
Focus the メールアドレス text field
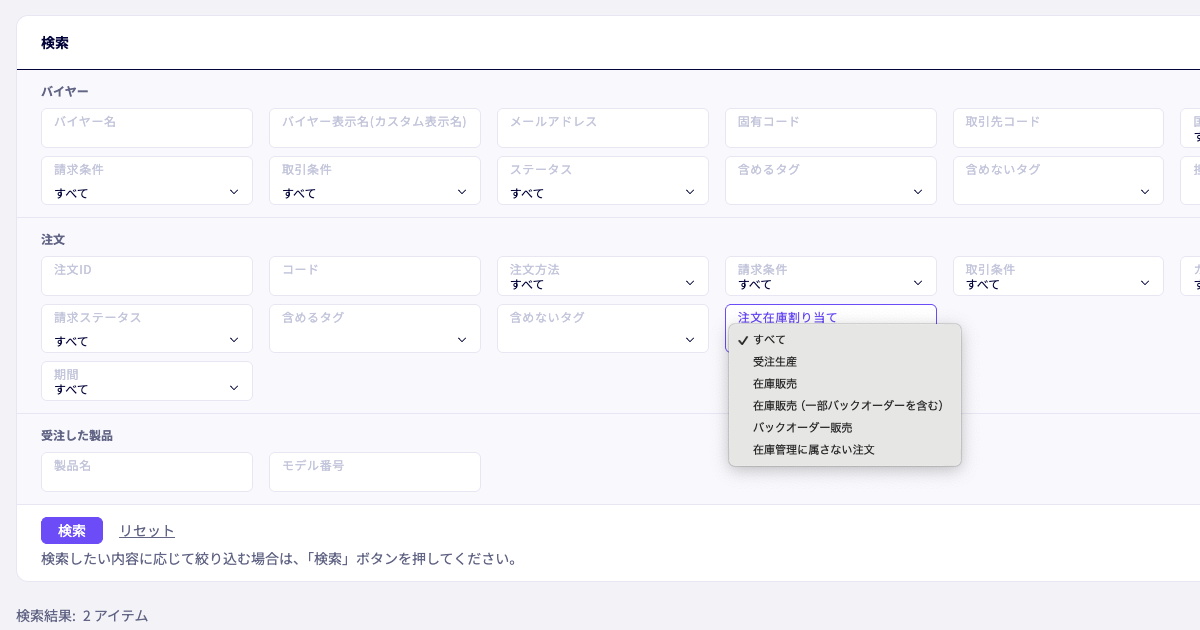click(602, 129)
